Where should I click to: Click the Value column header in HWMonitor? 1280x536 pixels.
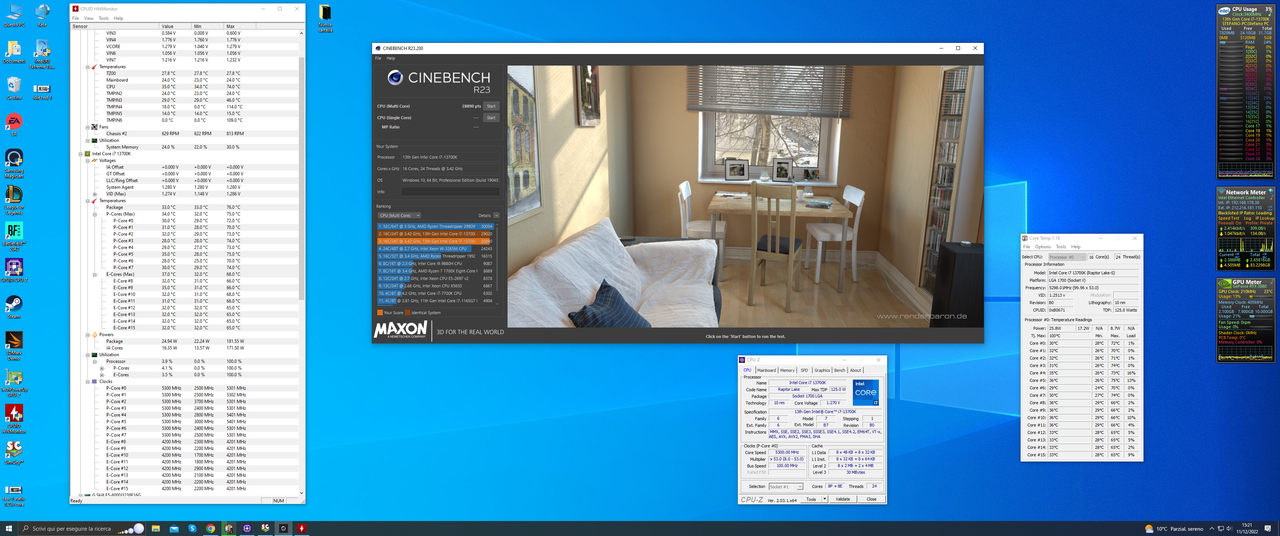[x=175, y=26]
